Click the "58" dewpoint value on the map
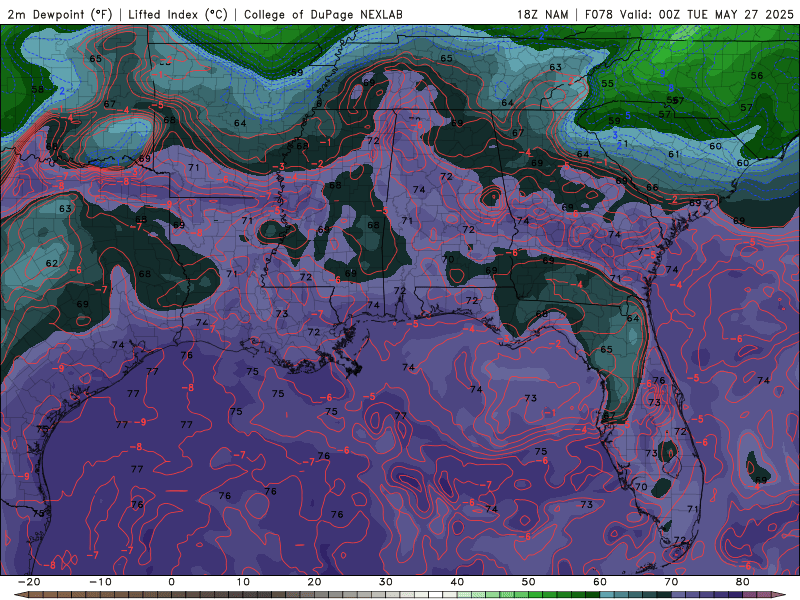 38,90
